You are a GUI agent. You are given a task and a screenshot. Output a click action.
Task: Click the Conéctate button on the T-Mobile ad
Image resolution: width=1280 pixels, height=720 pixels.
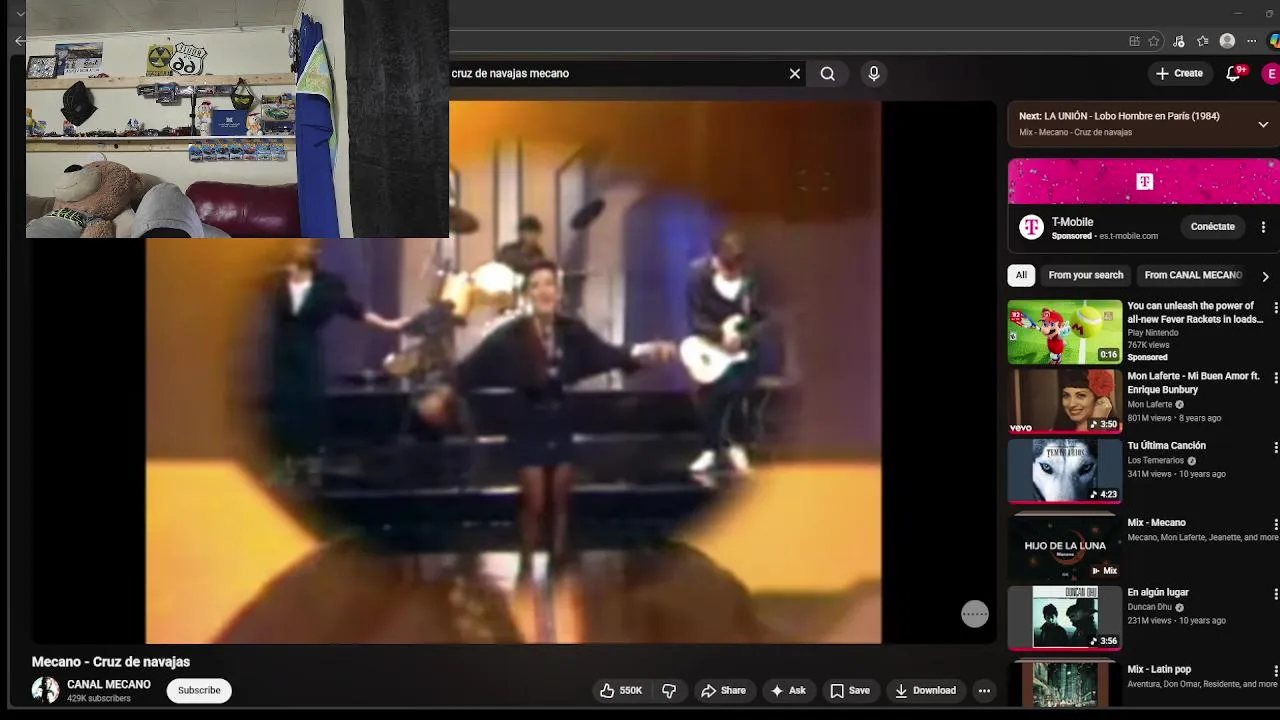(1213, 227)
